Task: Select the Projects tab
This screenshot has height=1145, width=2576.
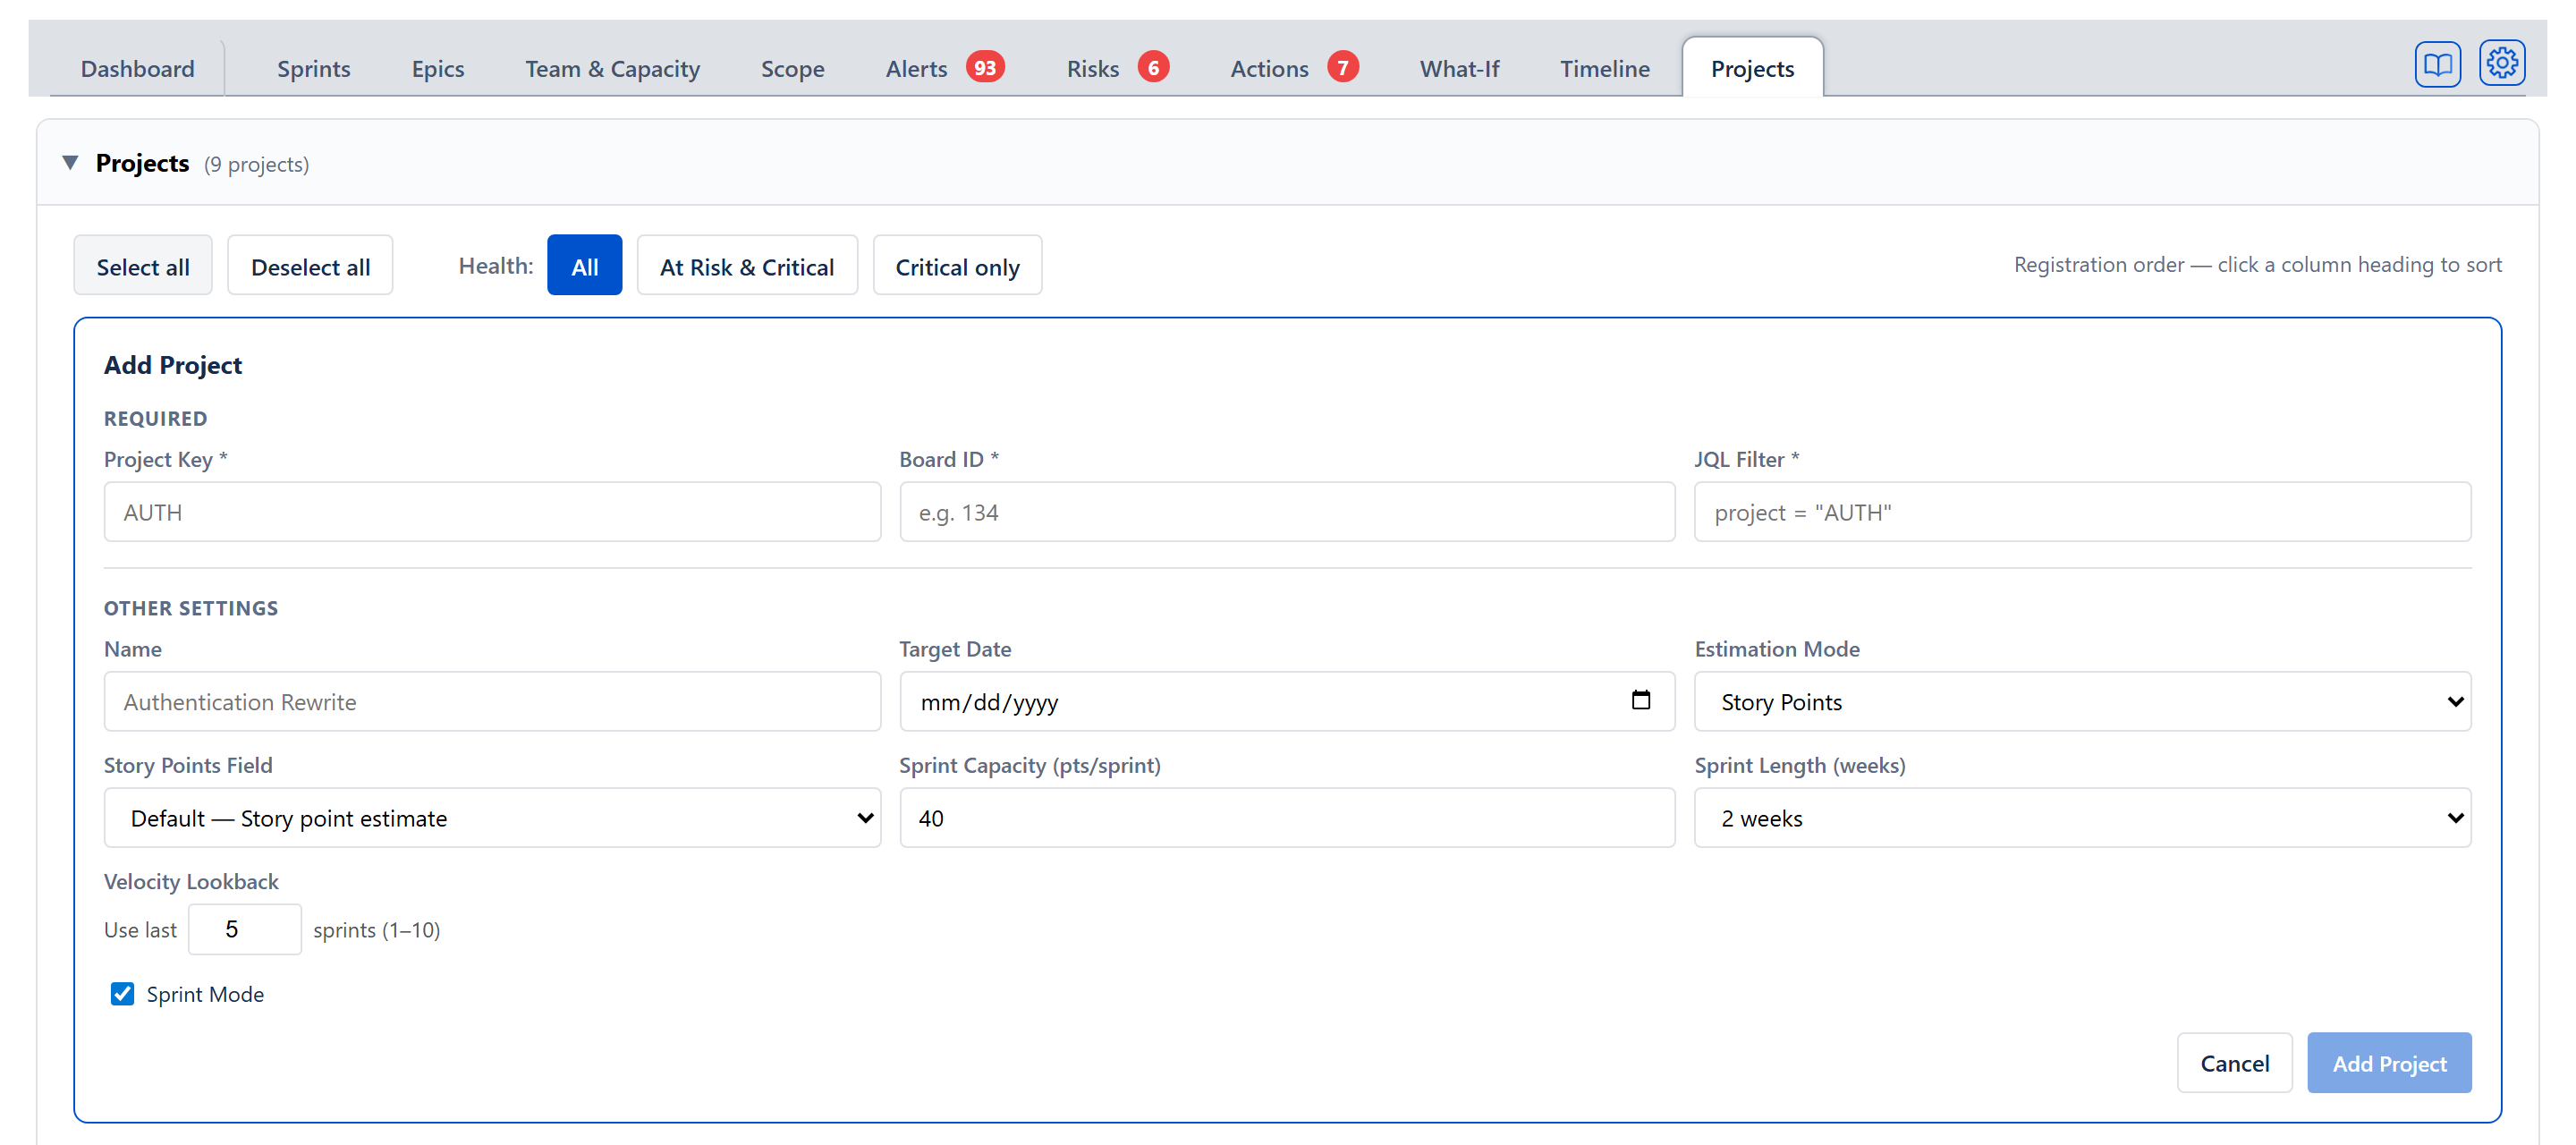Action: coord(1752,68)
